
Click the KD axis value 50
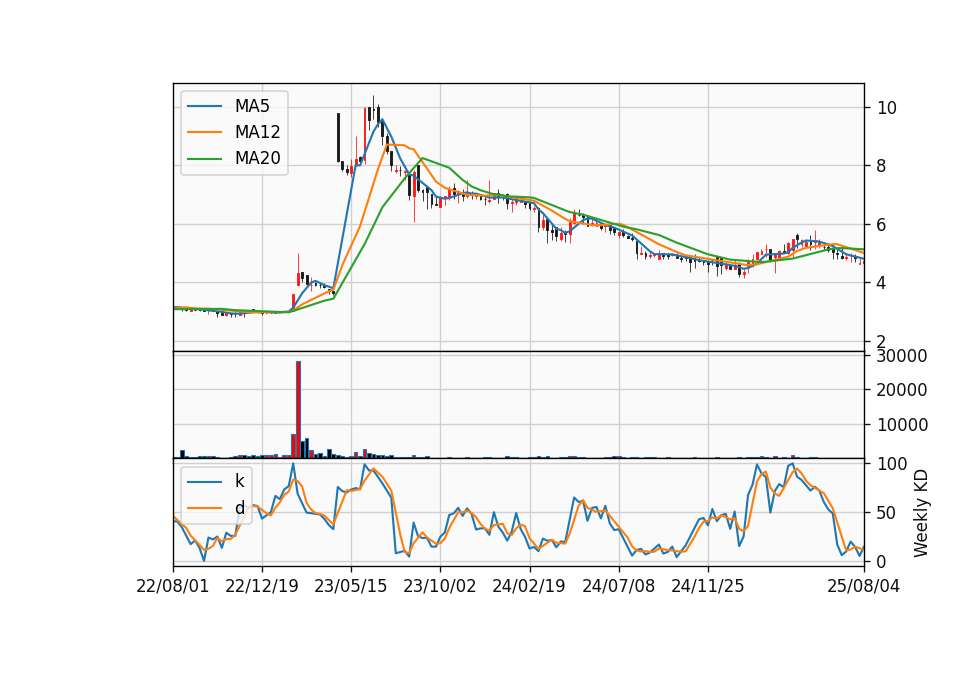point(887,512)
